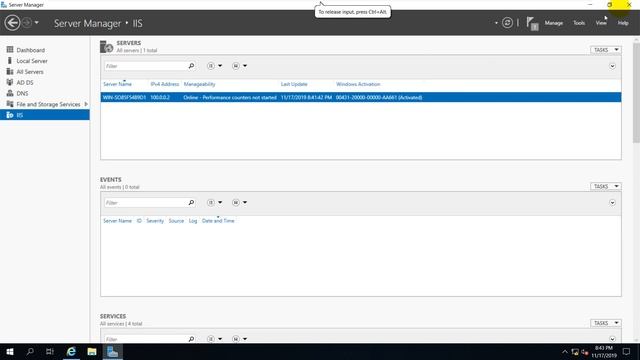Click IP address 10.0.0.2 cell
The height and width of the screenshot is (360, 640).
tap(160, 98)
